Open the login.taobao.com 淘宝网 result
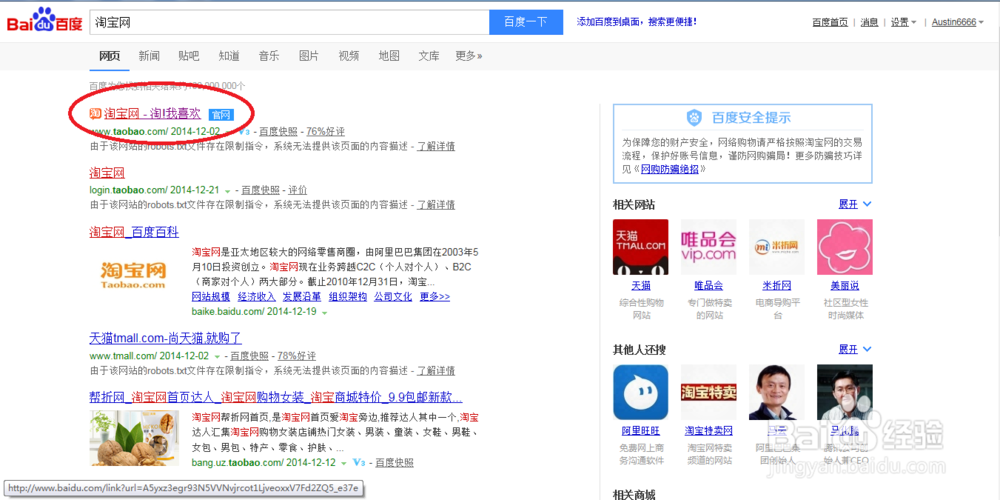This screenshot has height=500, width=1000. (x=107, y=173)
